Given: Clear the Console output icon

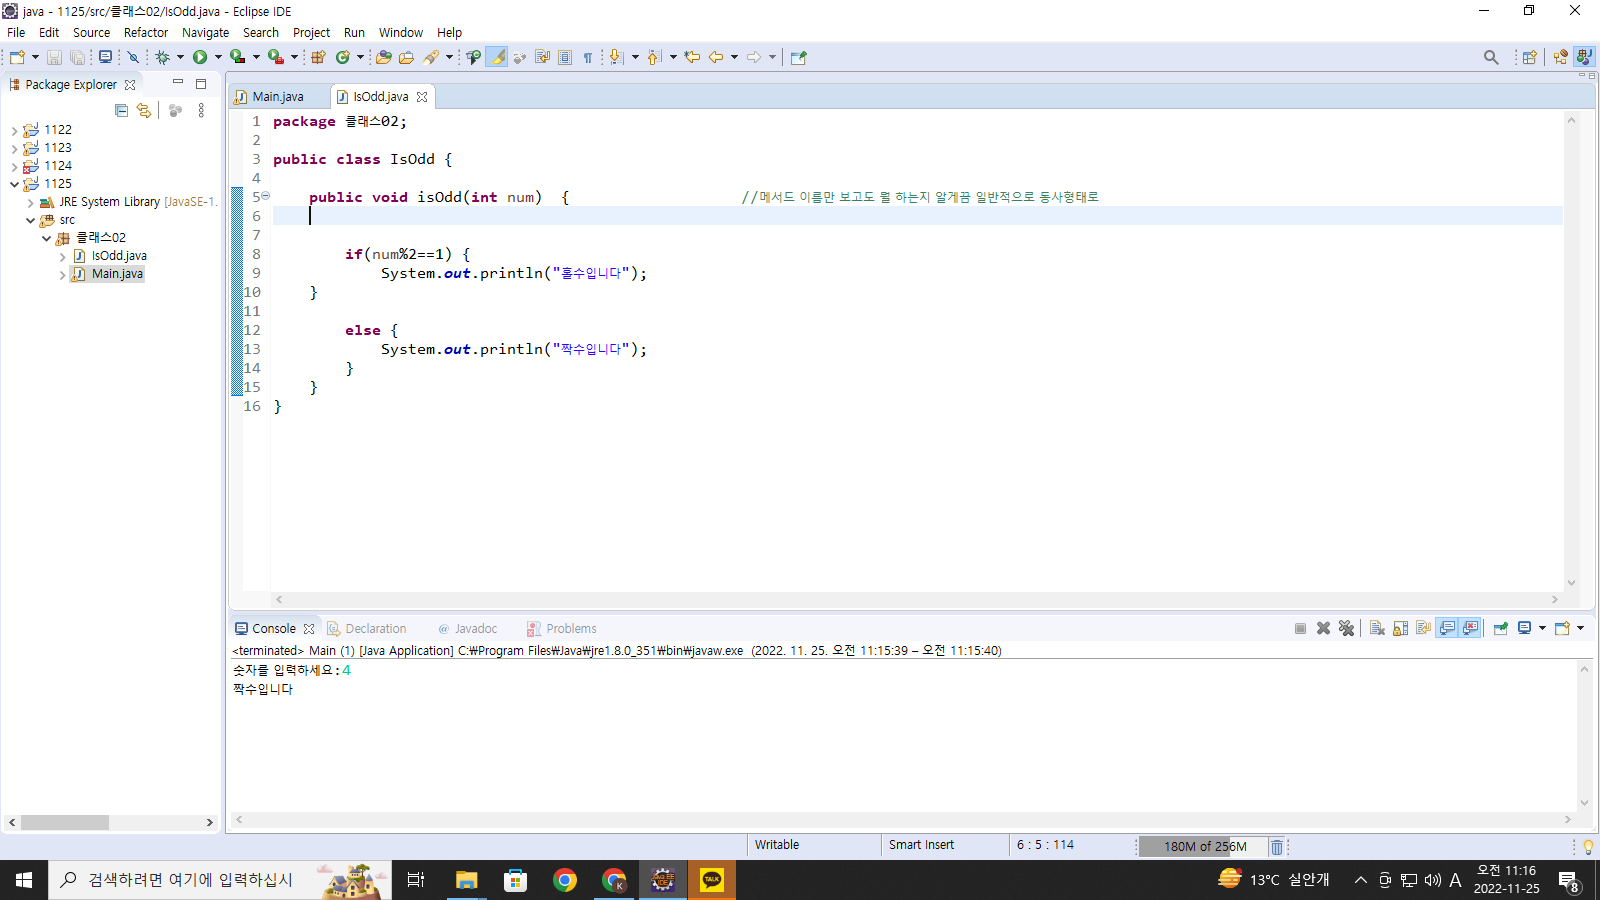Looking at the screenshot, I should click(1377, 628).
